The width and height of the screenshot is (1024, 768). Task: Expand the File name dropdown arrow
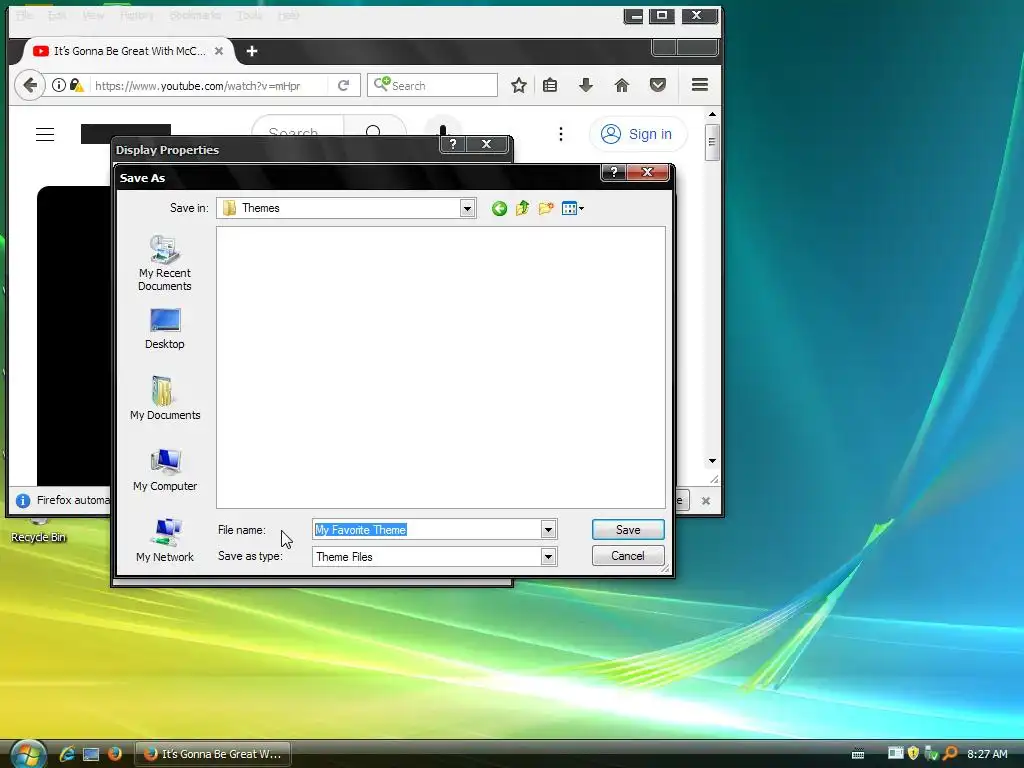(549, 530)
